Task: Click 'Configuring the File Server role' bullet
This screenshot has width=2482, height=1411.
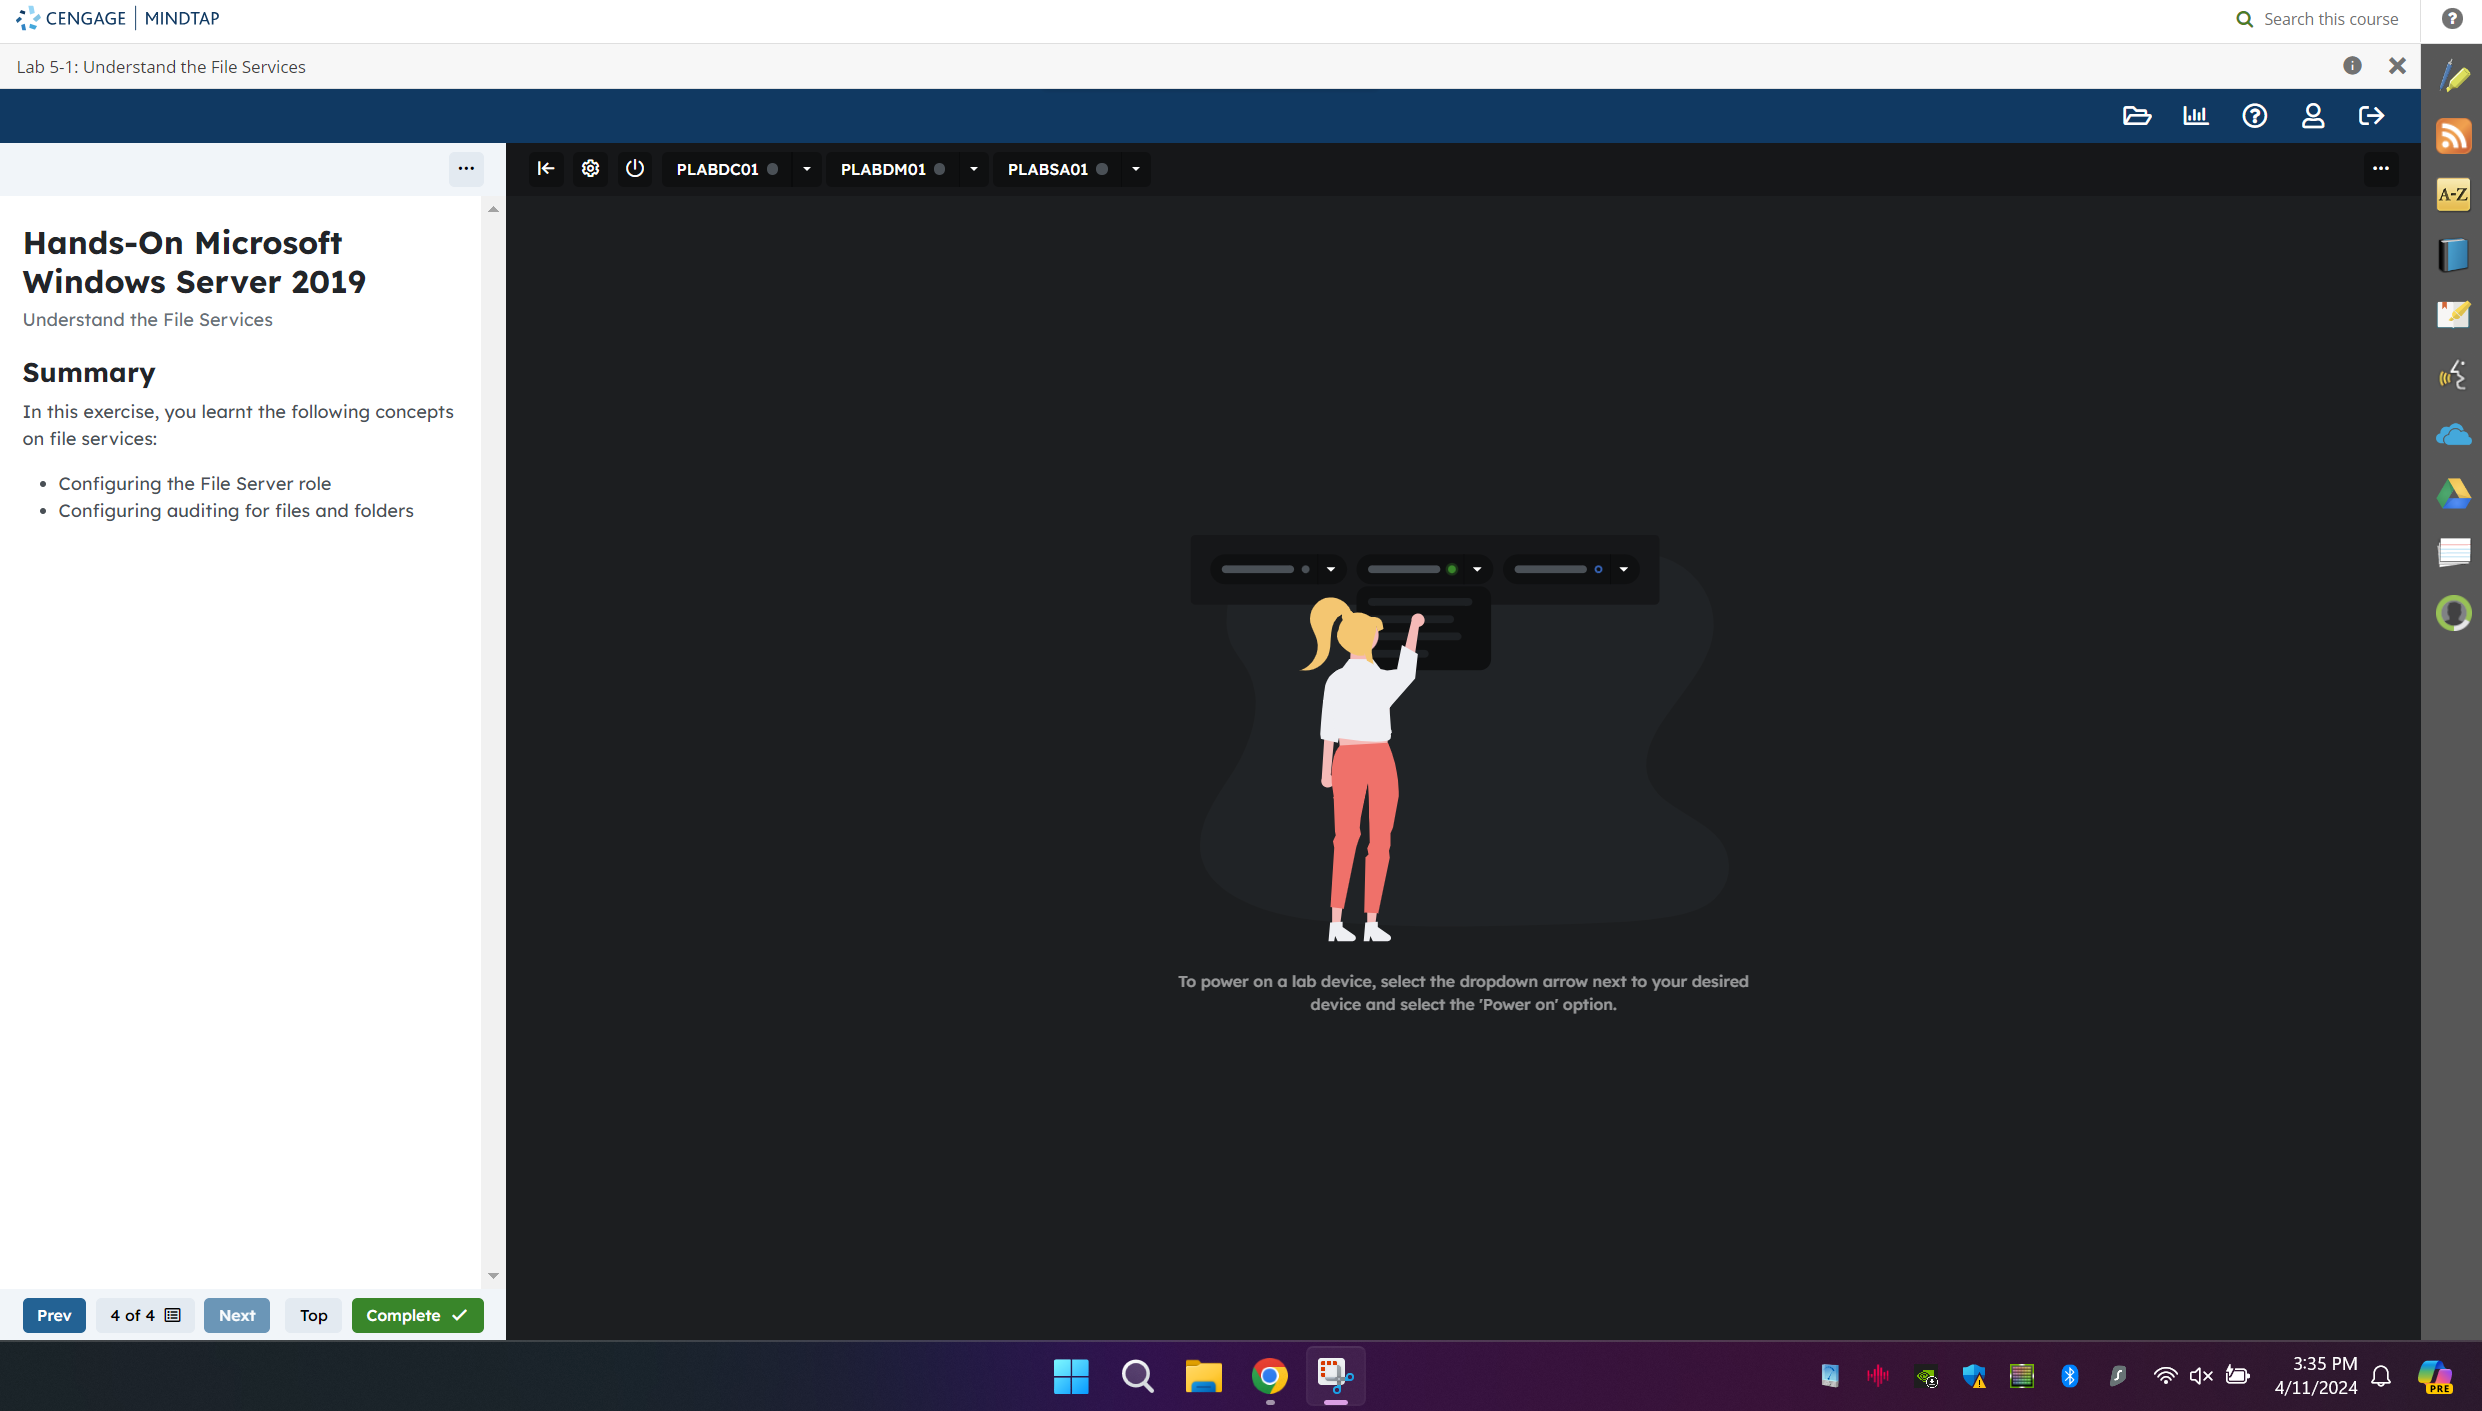Action: [x=195, y=484]
